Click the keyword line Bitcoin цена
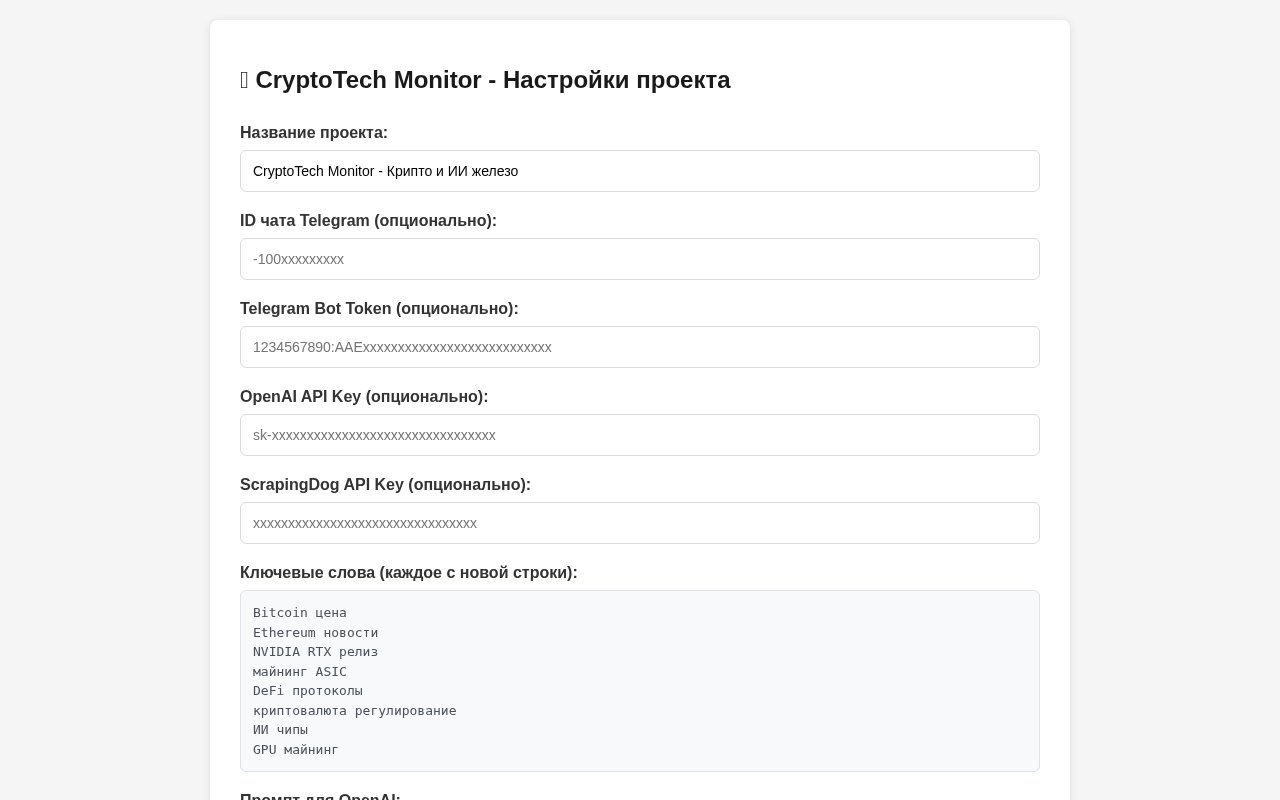Image resolution: width=1280 pixels, height=800 pixels. [300, 613]
